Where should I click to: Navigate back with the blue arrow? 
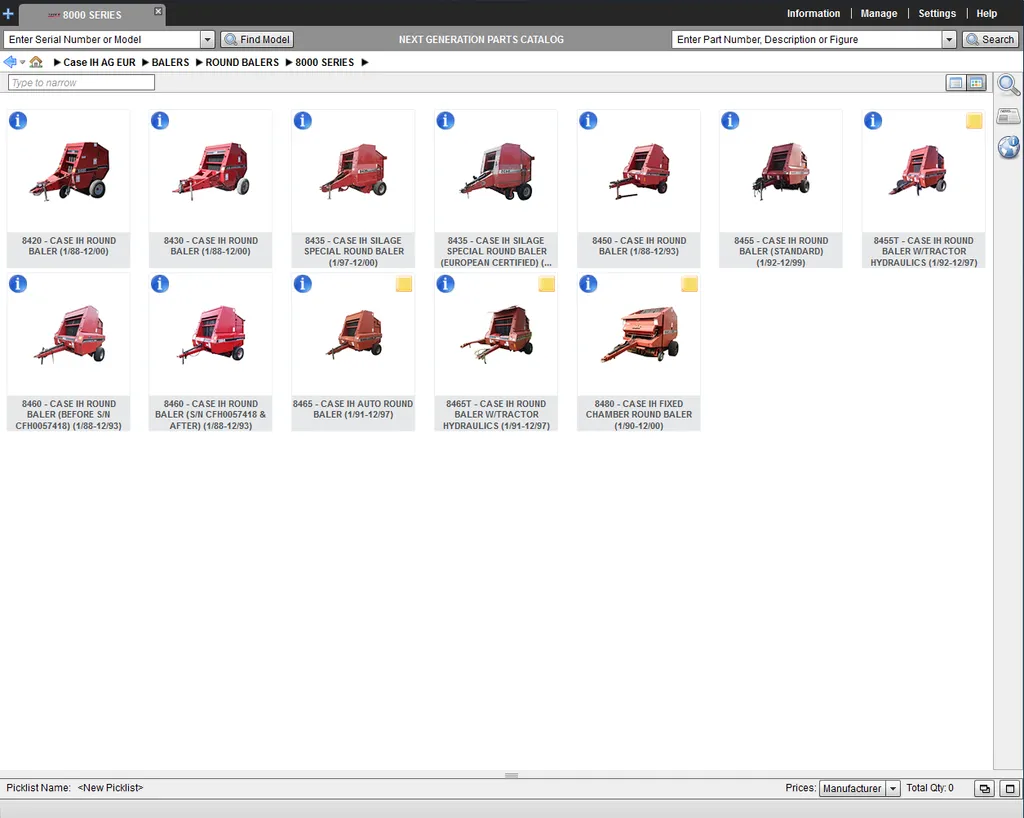[10, 62]
